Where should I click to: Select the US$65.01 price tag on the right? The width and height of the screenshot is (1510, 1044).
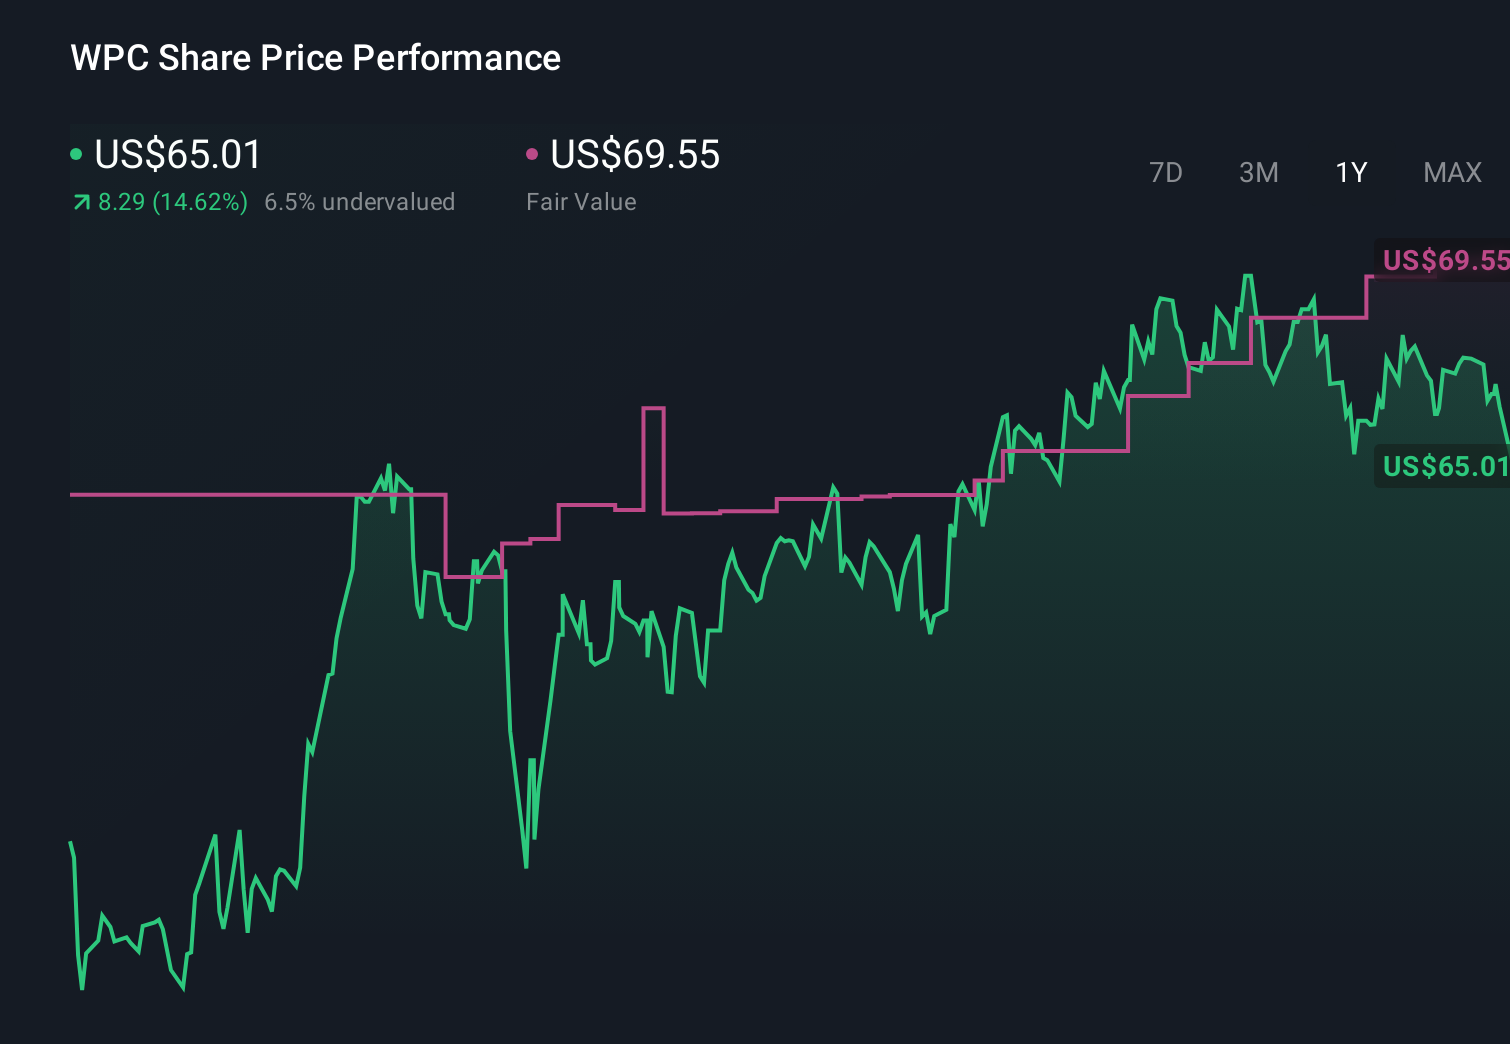pos(1444,466)
